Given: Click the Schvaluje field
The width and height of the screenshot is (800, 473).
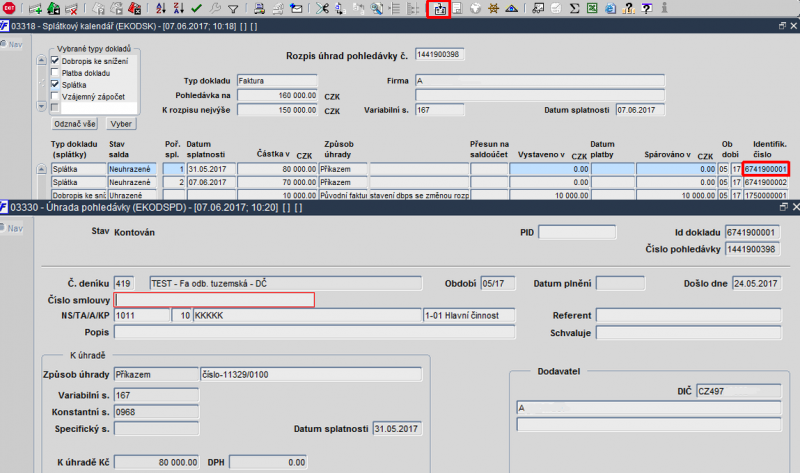Looking at the screenshot, I should (x=688, y=333).
